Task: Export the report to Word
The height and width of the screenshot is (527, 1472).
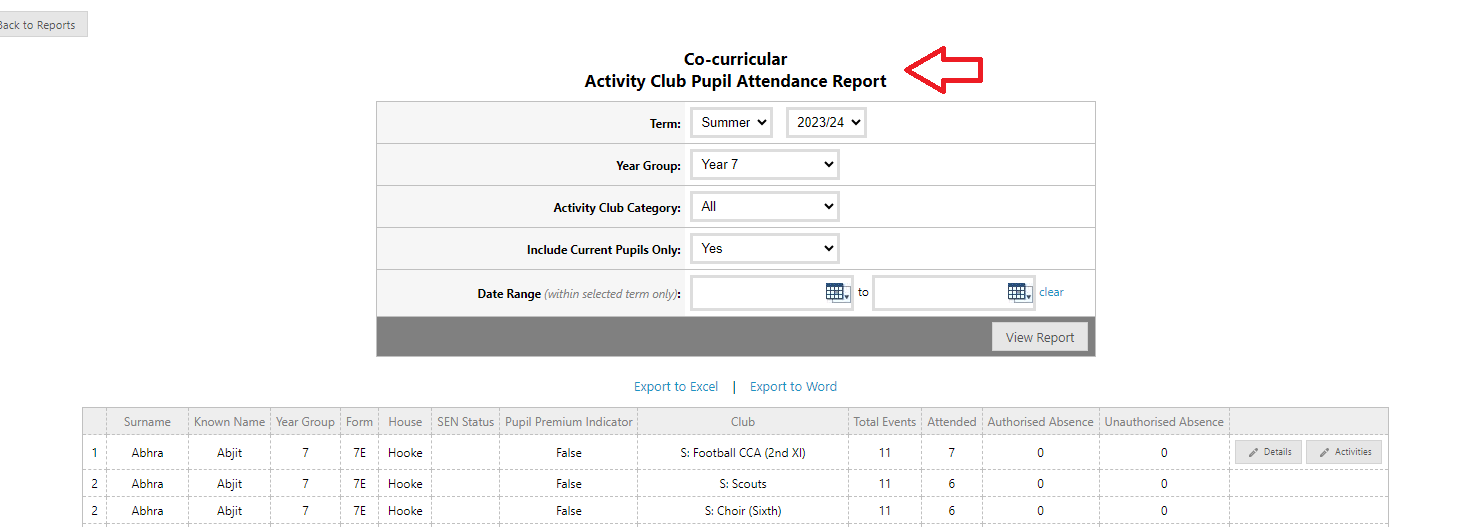Action: pyautogui.click(x=793, y=387)
